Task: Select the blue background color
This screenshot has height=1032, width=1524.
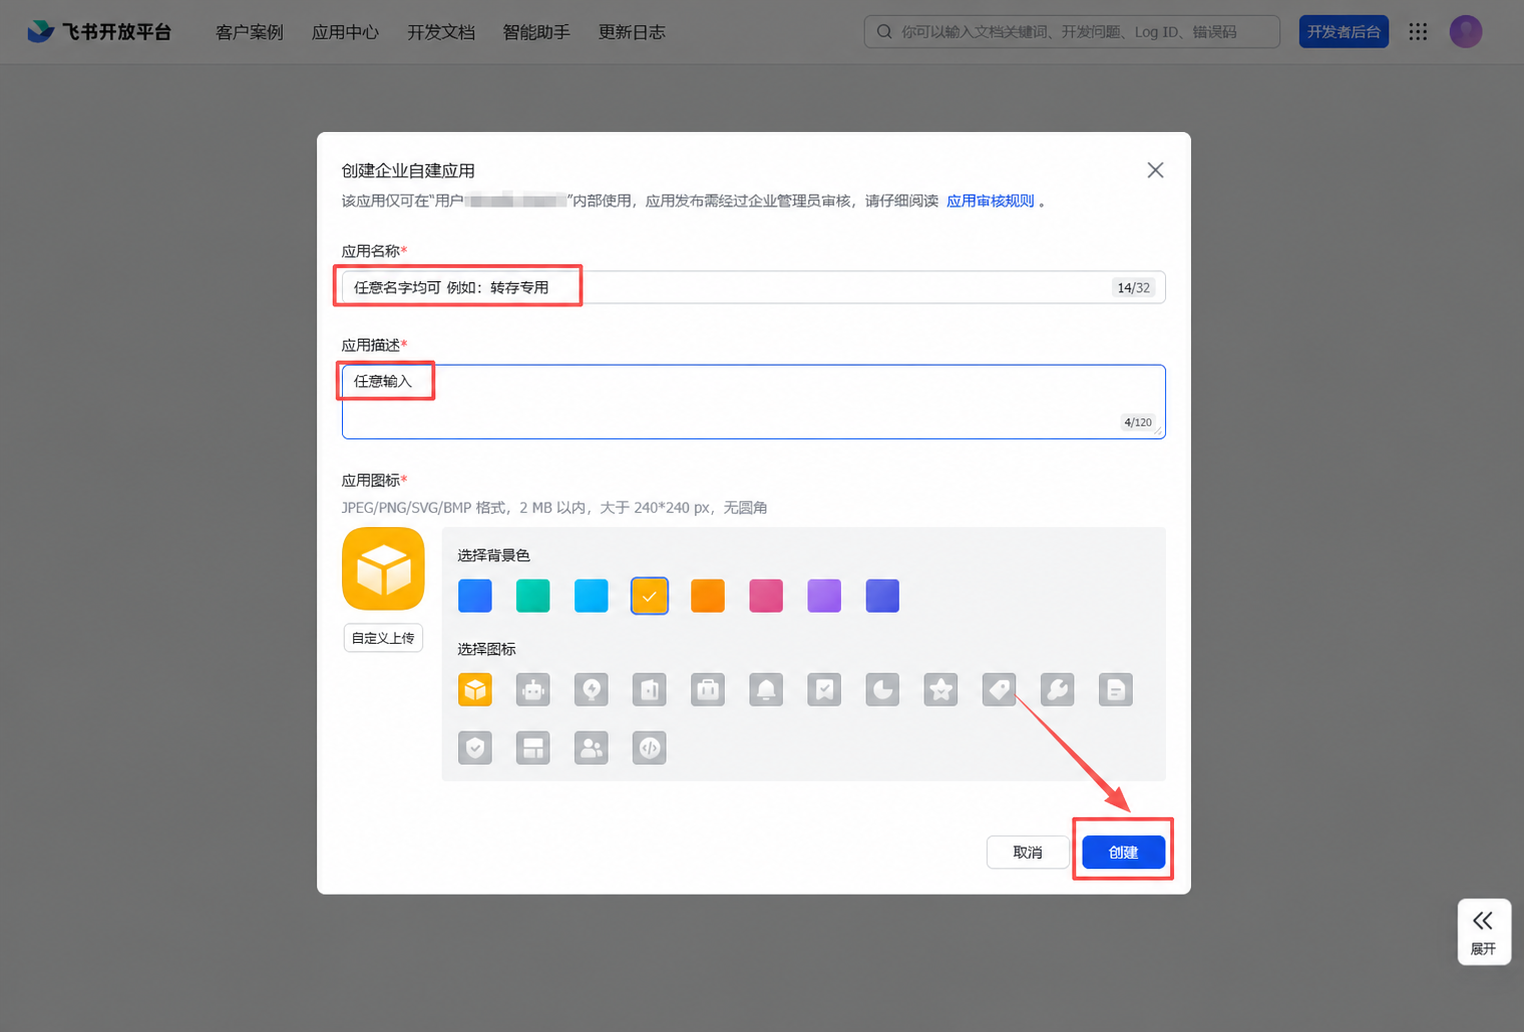Action: pyautogui.click(x=475, y=596)
